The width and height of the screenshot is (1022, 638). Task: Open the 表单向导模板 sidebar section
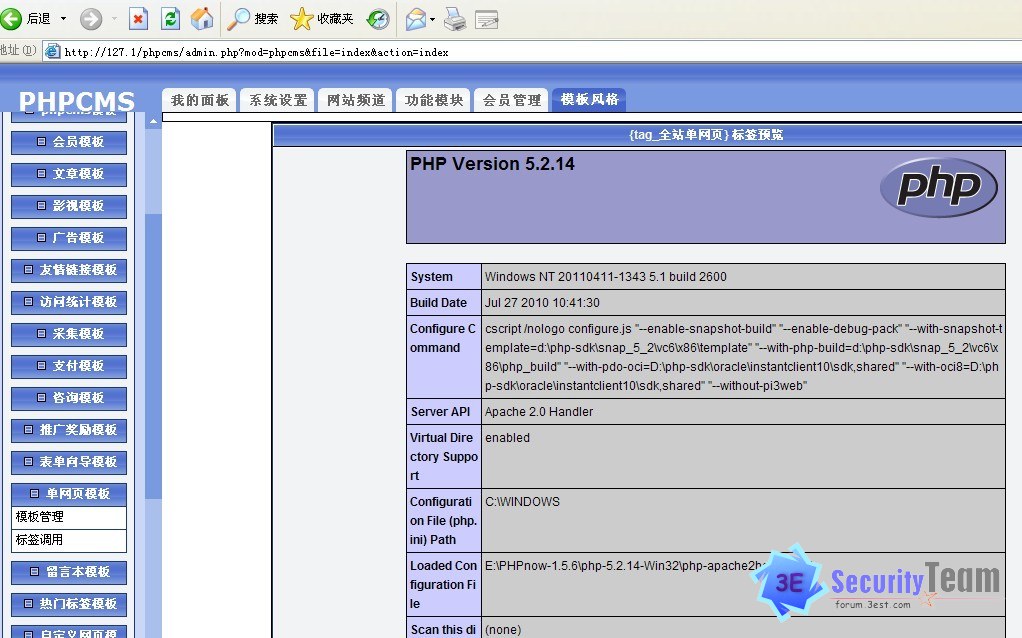pyautogui.click(x=69, y=462)
